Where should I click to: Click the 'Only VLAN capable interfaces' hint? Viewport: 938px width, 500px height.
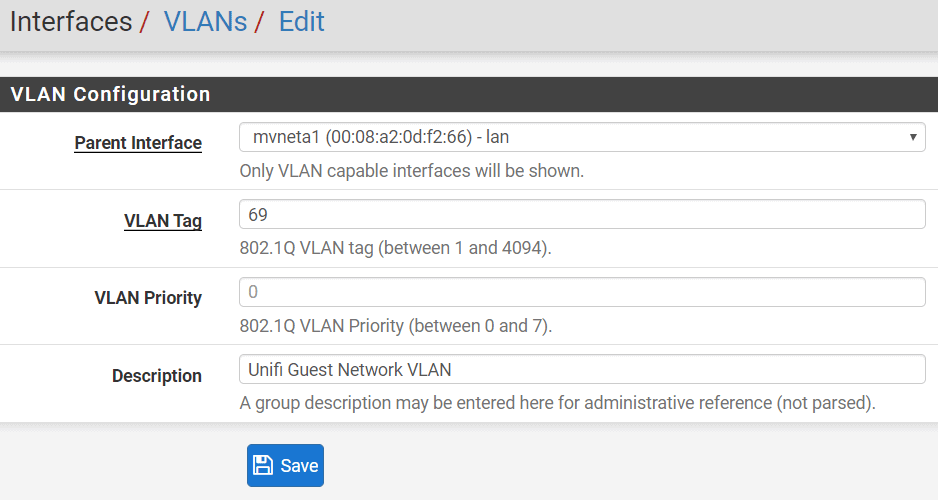pyautogui.click(x=412, y=171)
